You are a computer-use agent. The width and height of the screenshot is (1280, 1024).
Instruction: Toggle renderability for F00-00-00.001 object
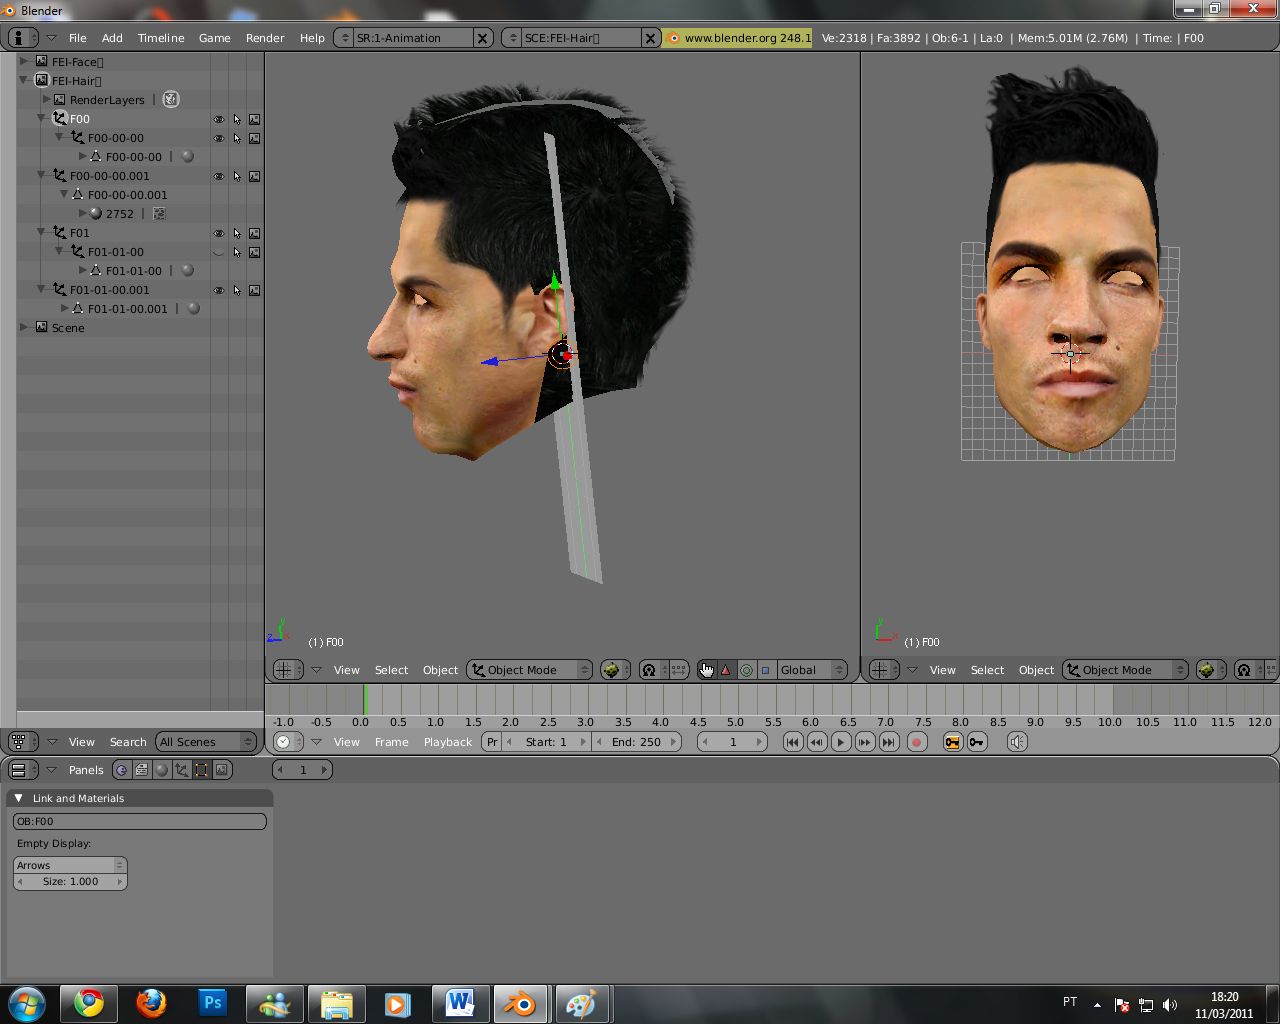click(x=255, y=176)
